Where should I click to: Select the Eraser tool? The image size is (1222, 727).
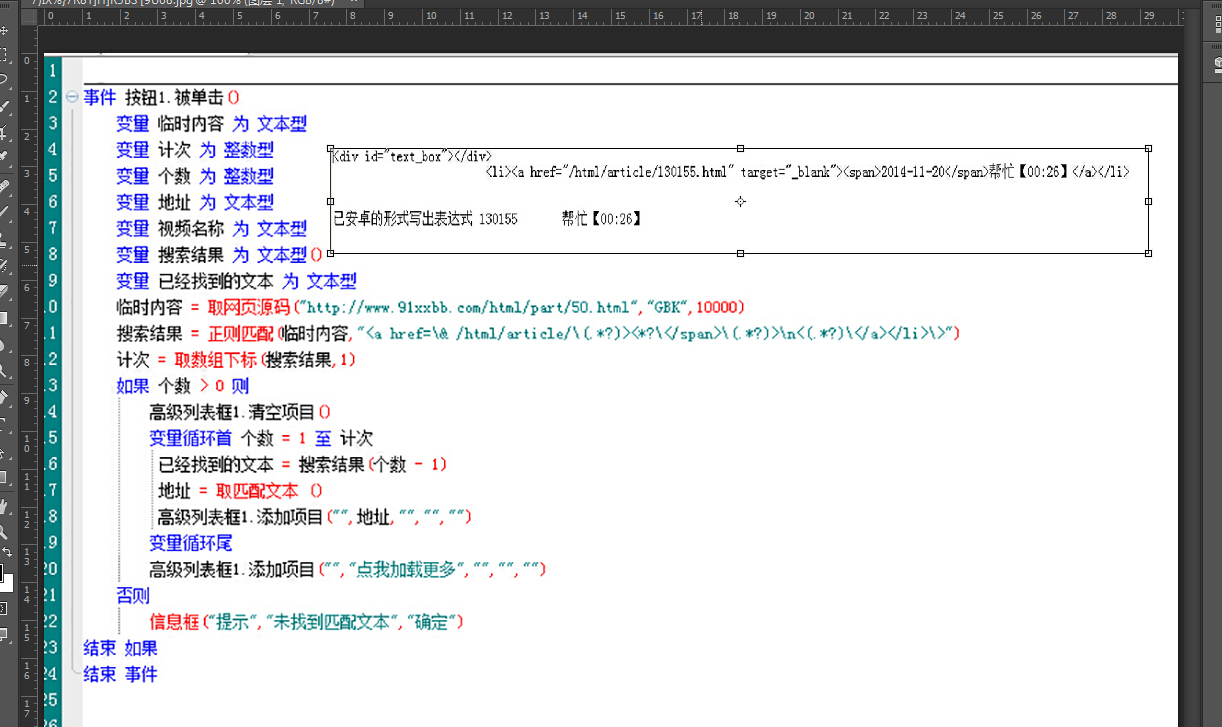(x=4, y=292)
